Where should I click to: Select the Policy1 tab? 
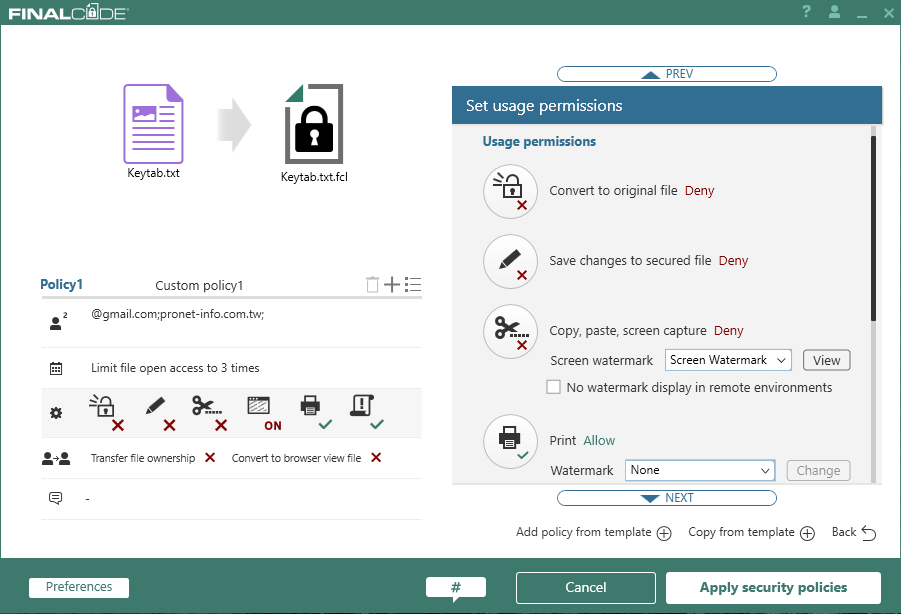click(x=61, y=285)
